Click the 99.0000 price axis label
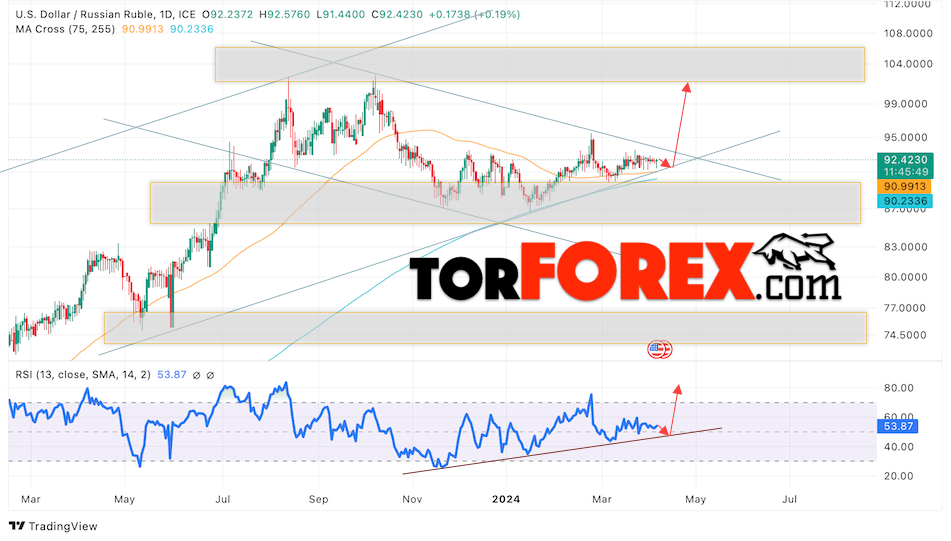Image resolution: width=951 pixels, height=541 pixels. coord(906,104)
